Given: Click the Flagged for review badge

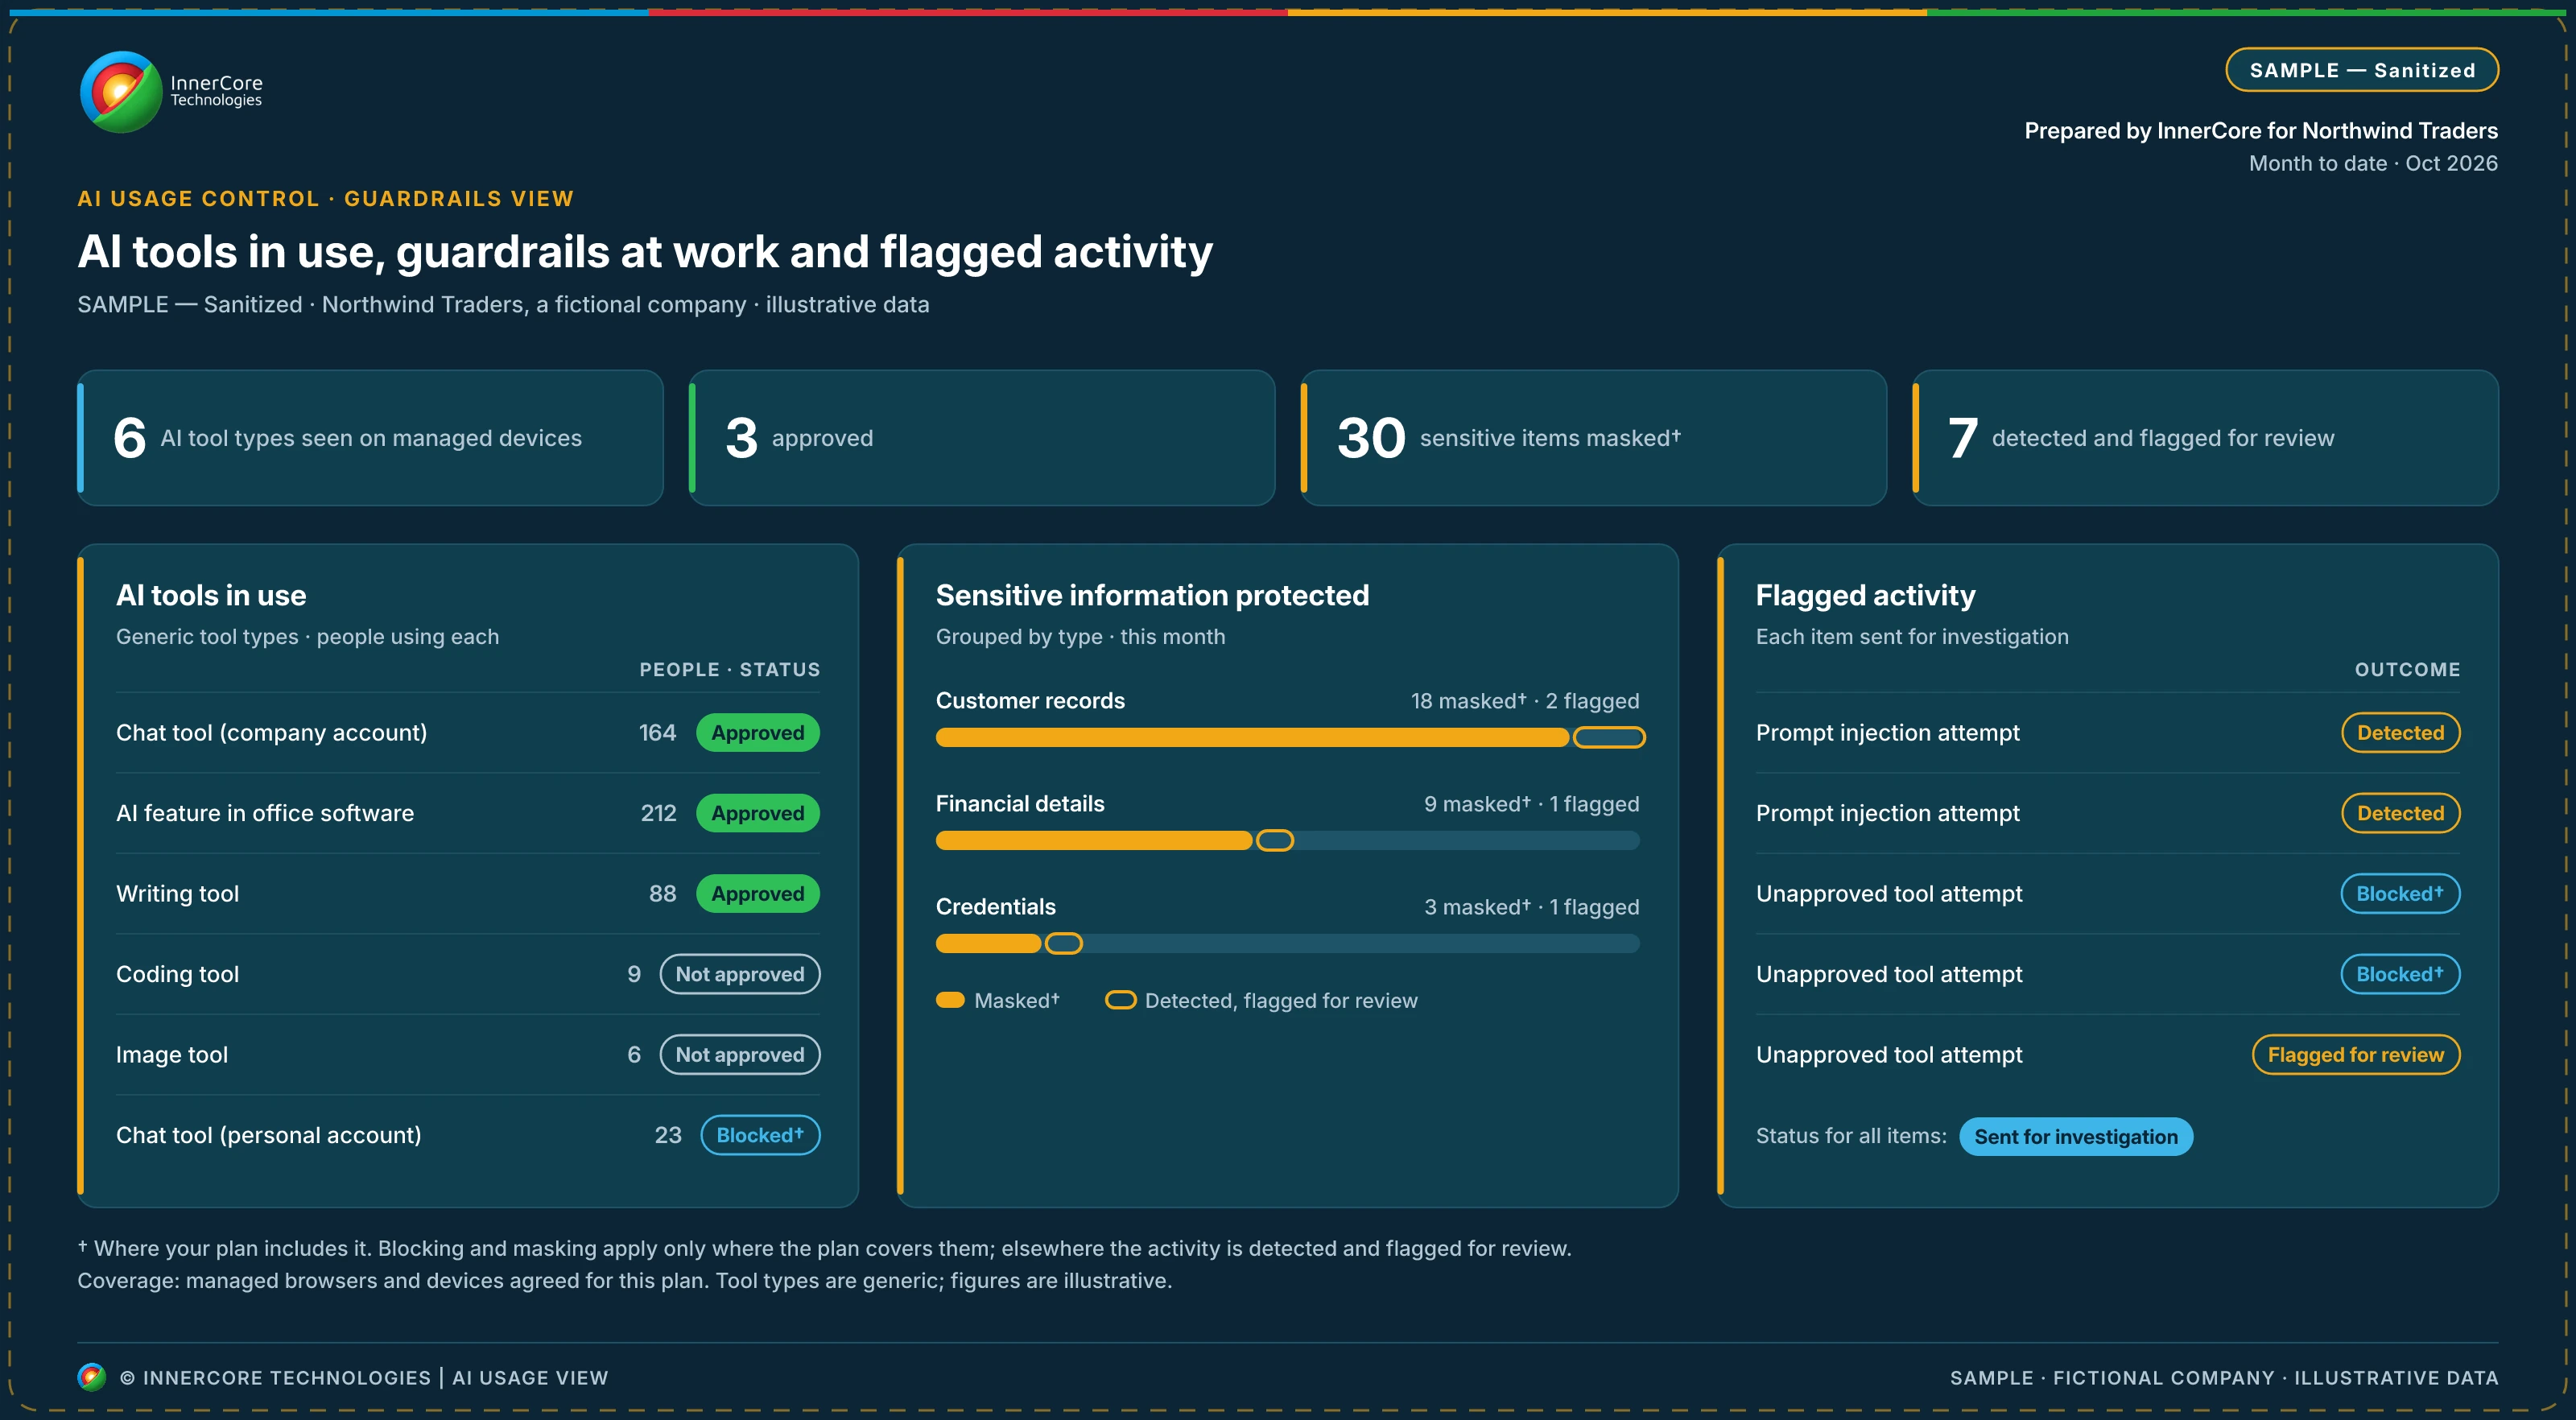Looking at the screenshot, I should tap(2355, 1055).
